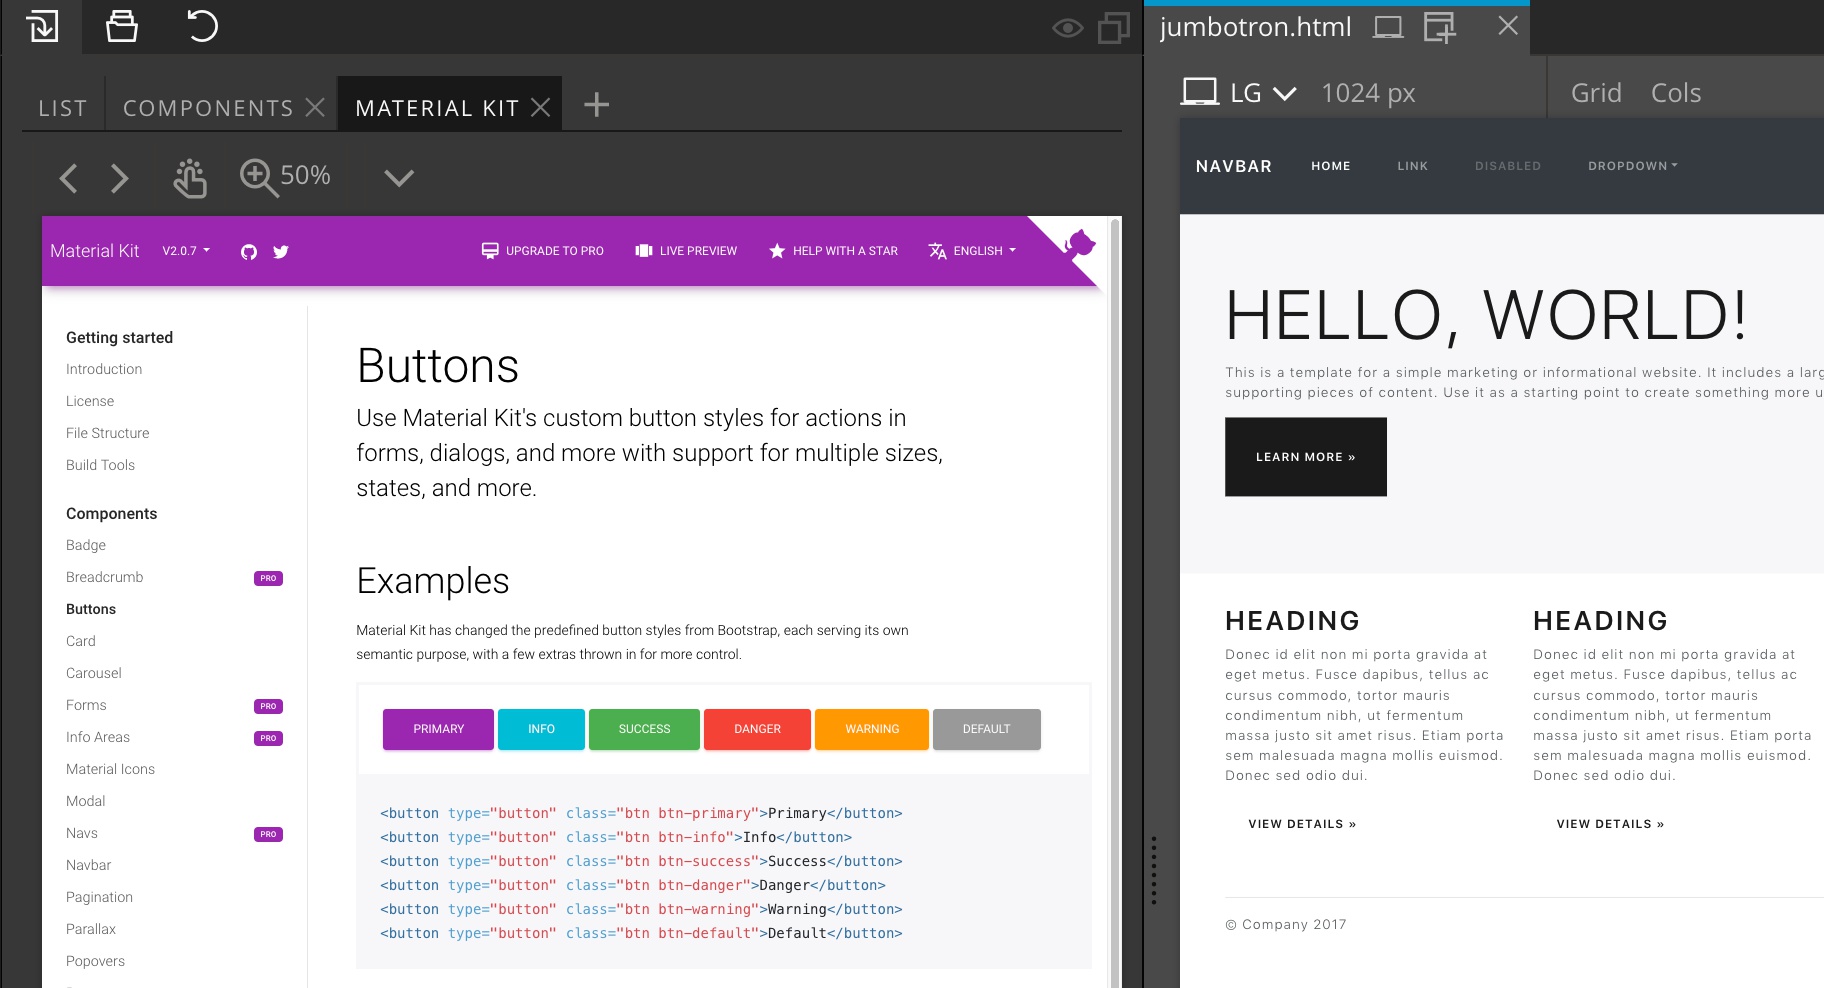1824x988 pixels.
Task: Click LIVE PREVIEW link
Action: pos(686,251)
